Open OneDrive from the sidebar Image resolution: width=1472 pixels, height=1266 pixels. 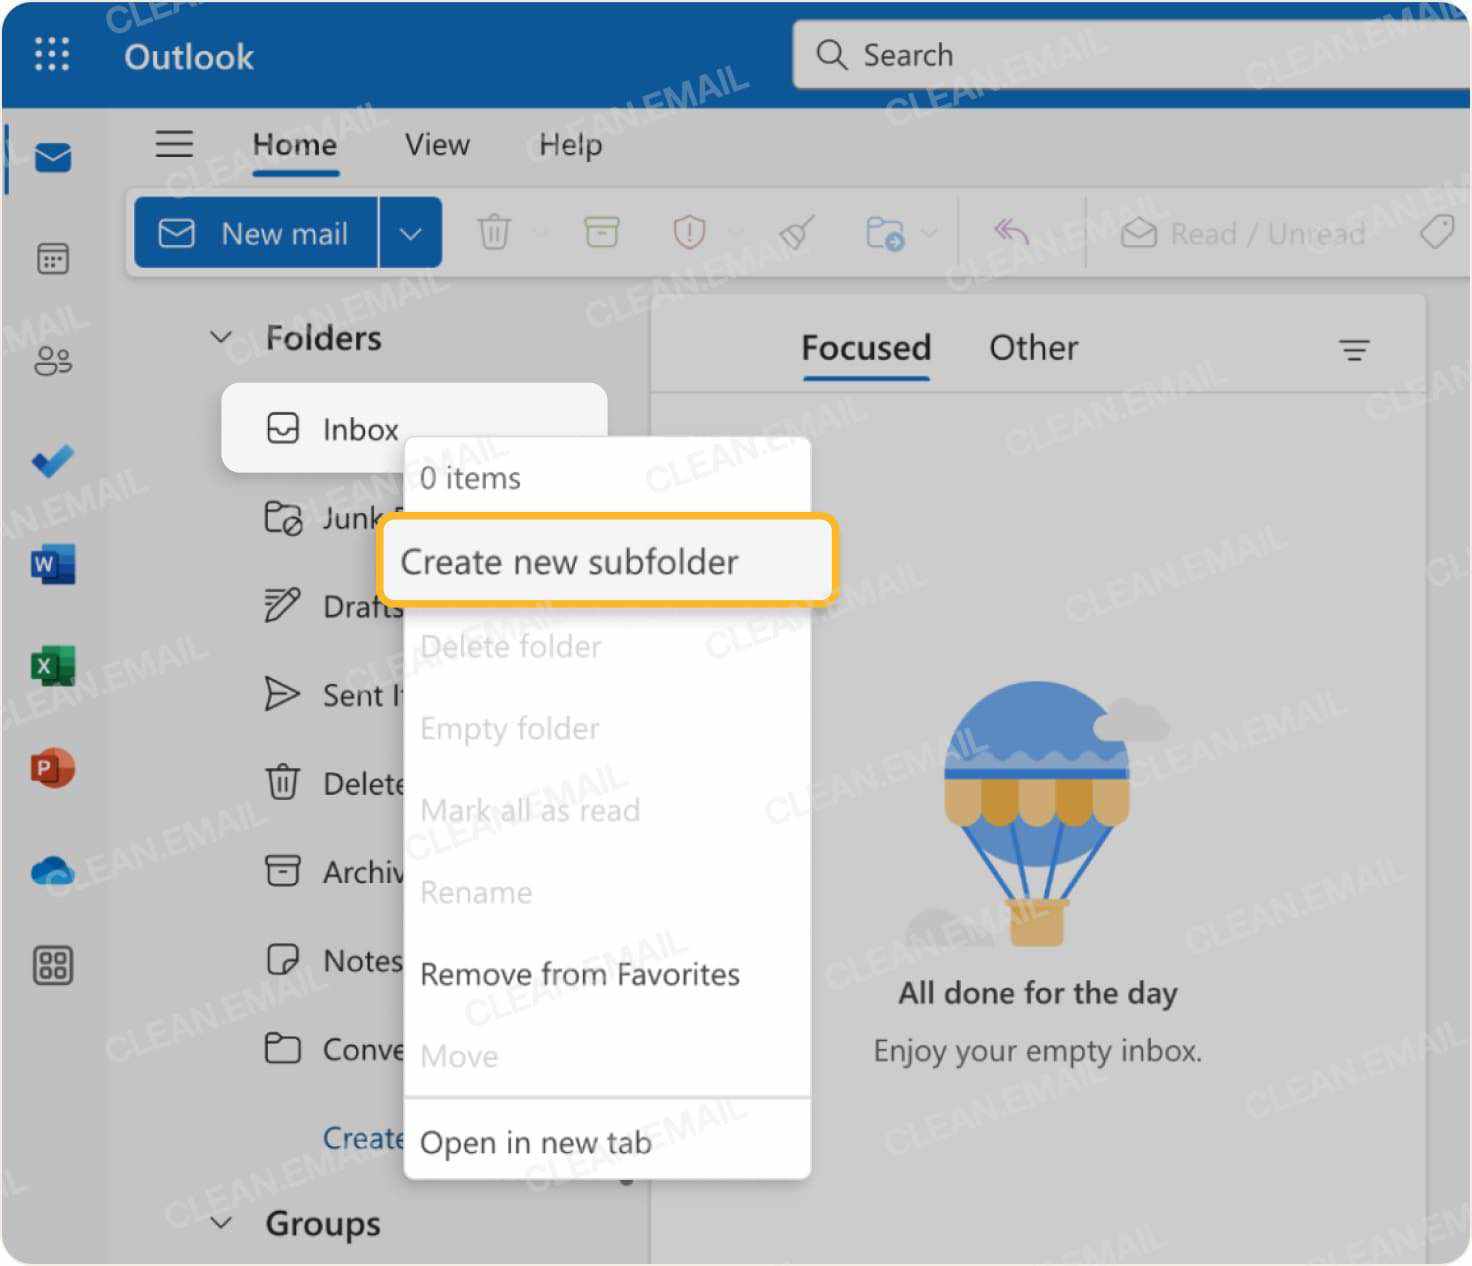click(51, 871)
